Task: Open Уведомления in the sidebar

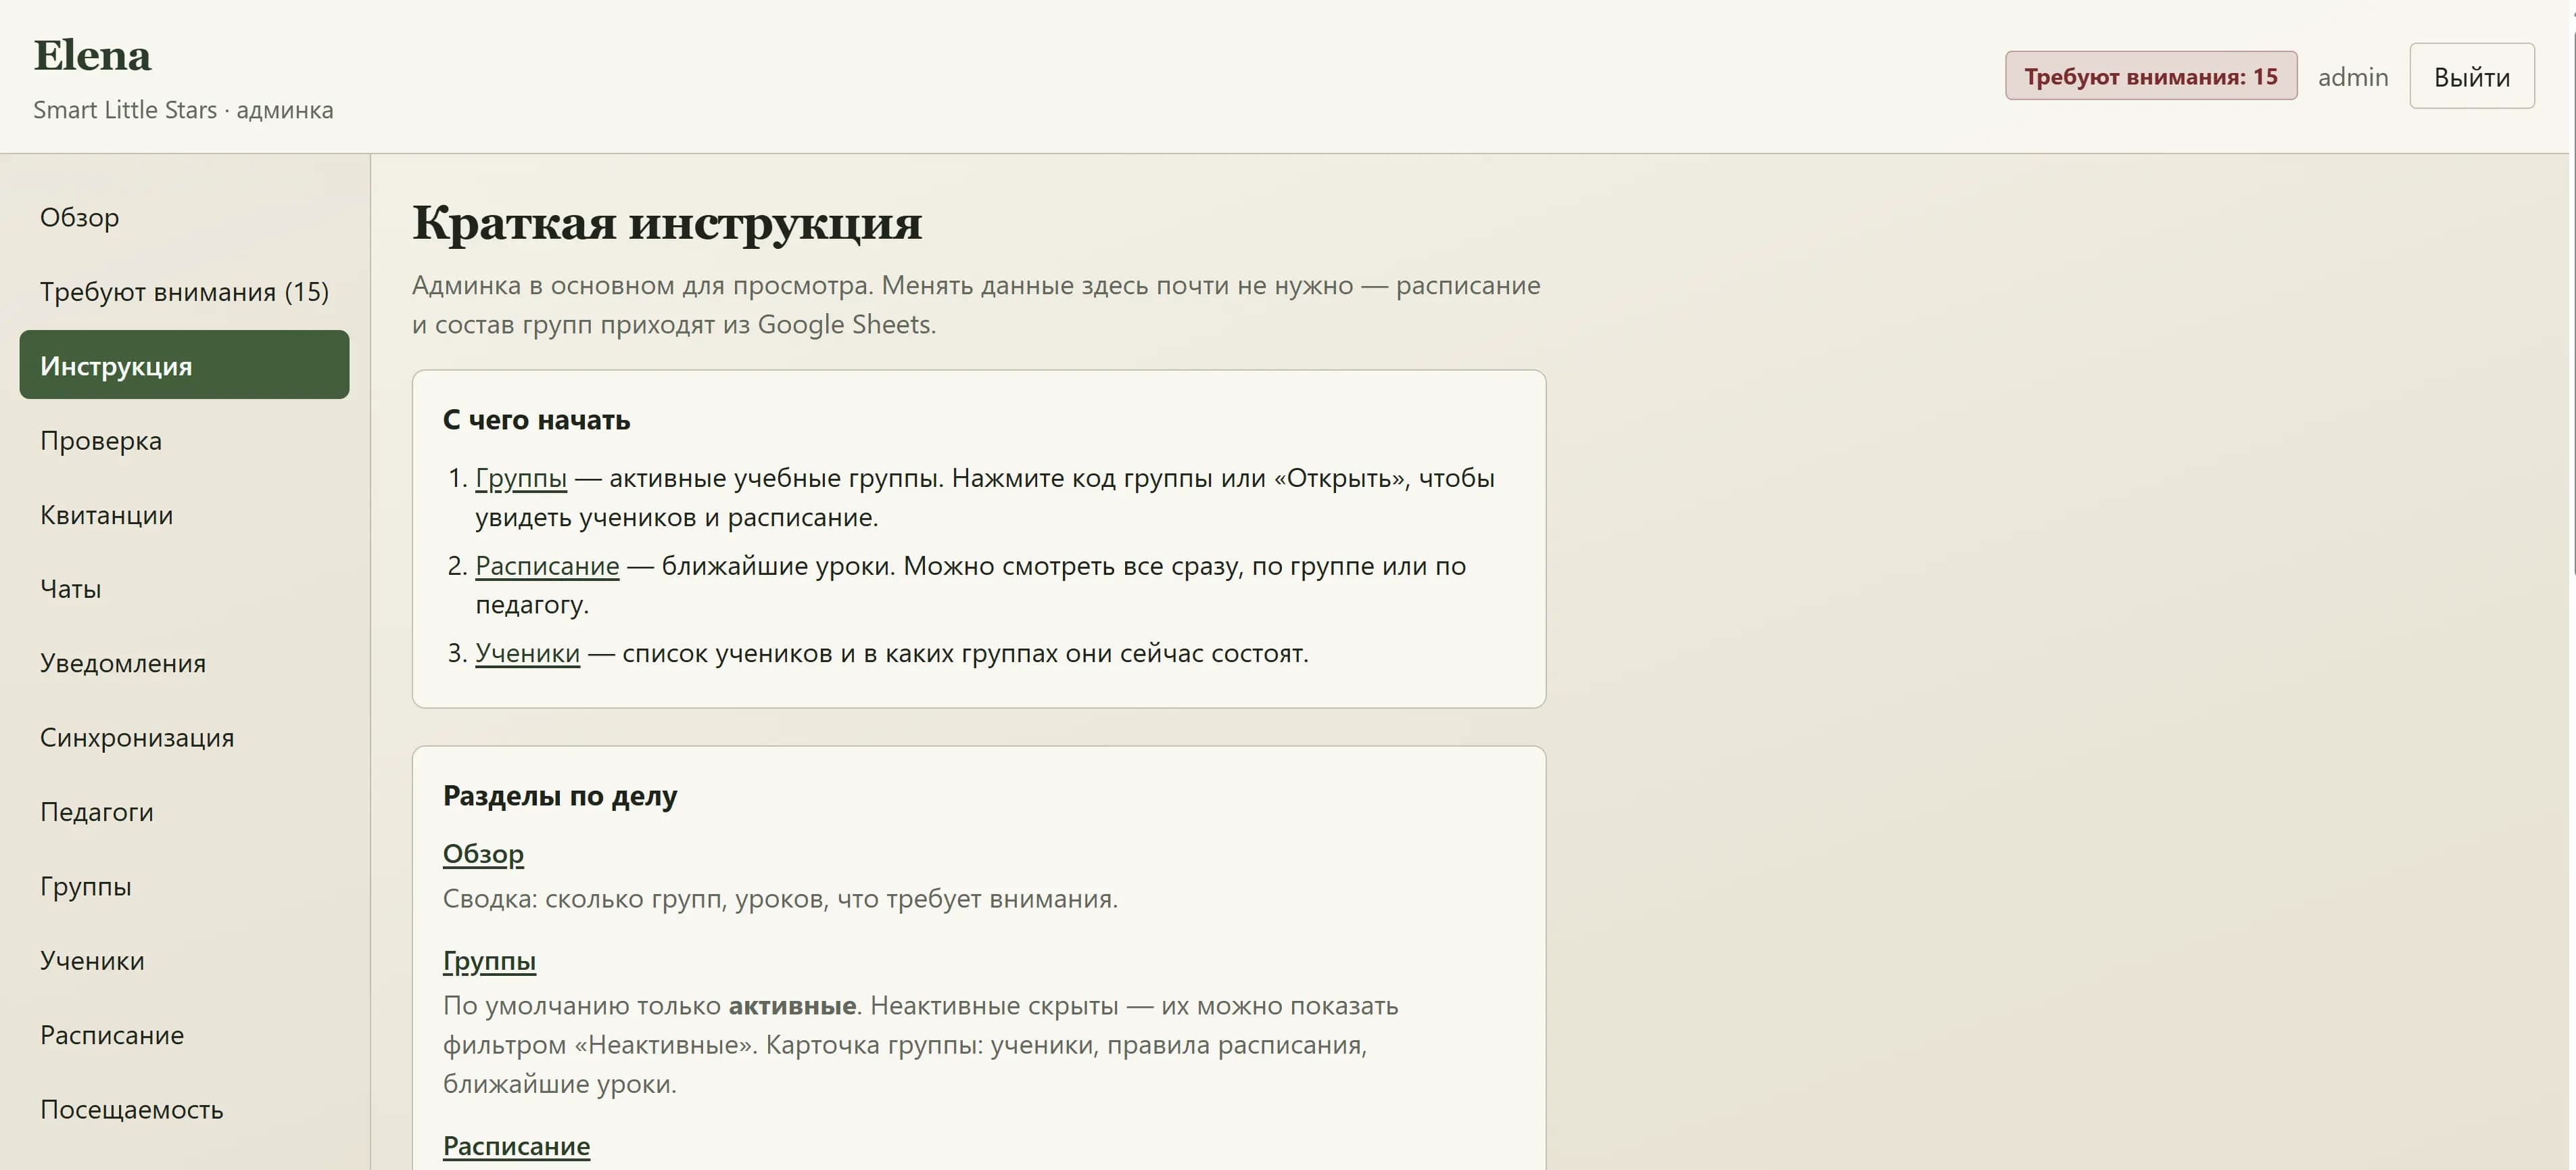Action: pyautogui.click(x=184, y=663)
